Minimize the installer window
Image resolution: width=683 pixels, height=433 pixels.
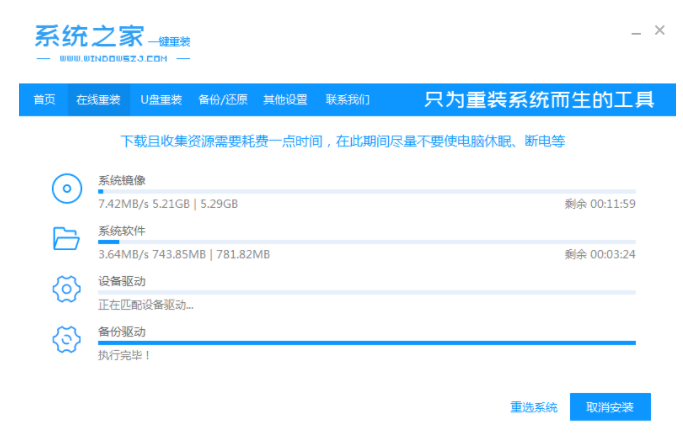(636, 32)
